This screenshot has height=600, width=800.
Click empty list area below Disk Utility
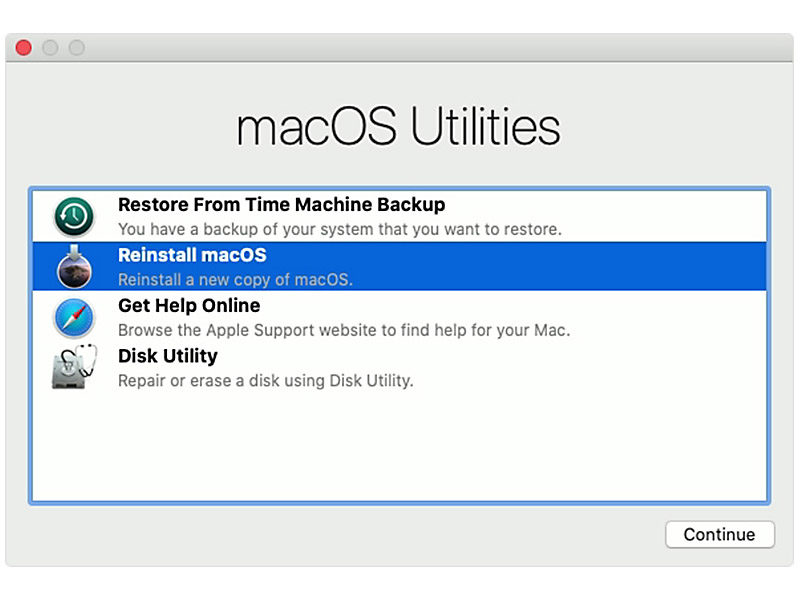[x=400, y=450]
